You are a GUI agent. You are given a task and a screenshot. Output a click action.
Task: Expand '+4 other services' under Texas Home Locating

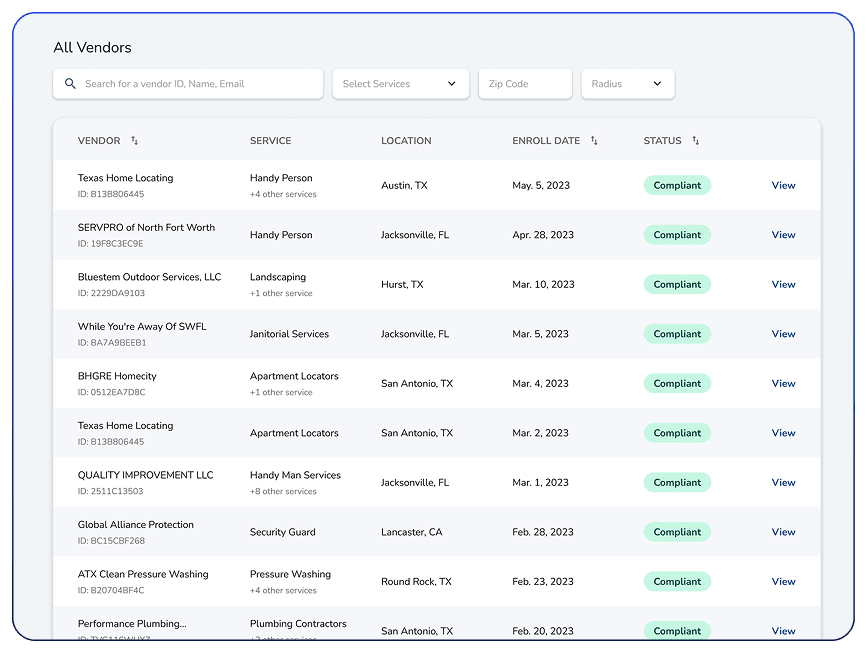tap(283, 193)
